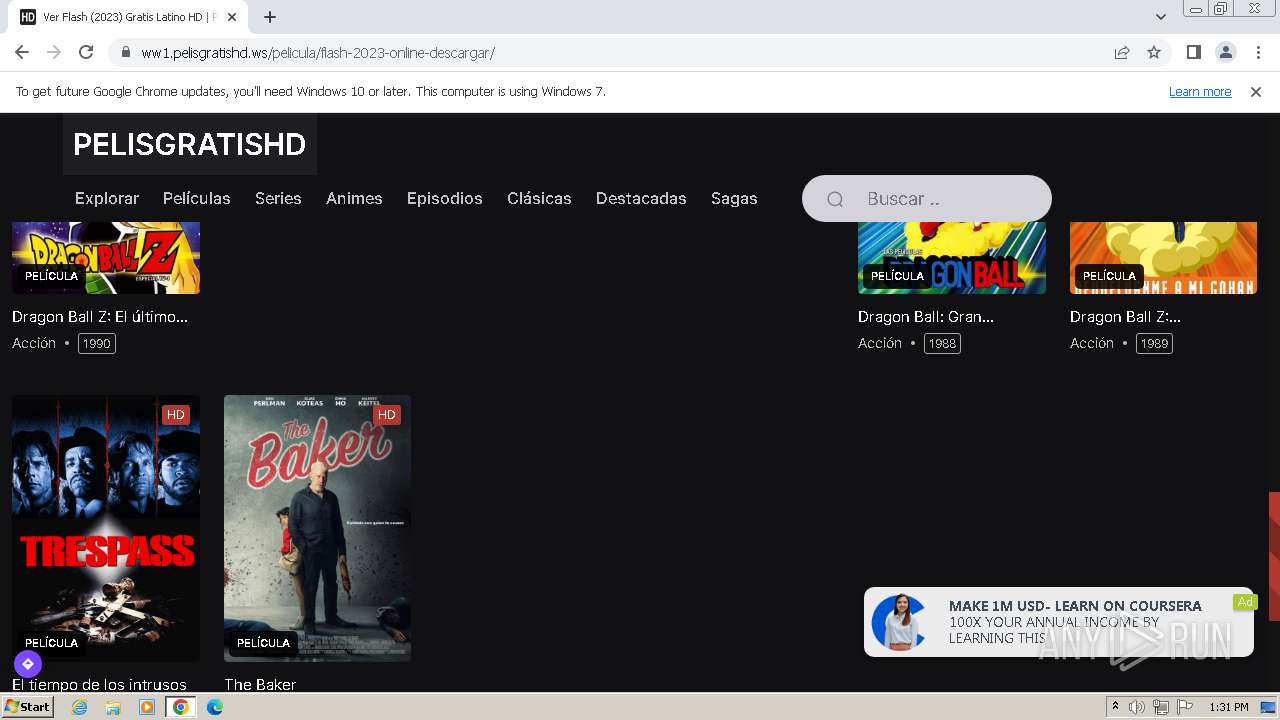Open the side panel icon
Viewport: 1280px width, 720px height.
click(x=1193, y=52)
